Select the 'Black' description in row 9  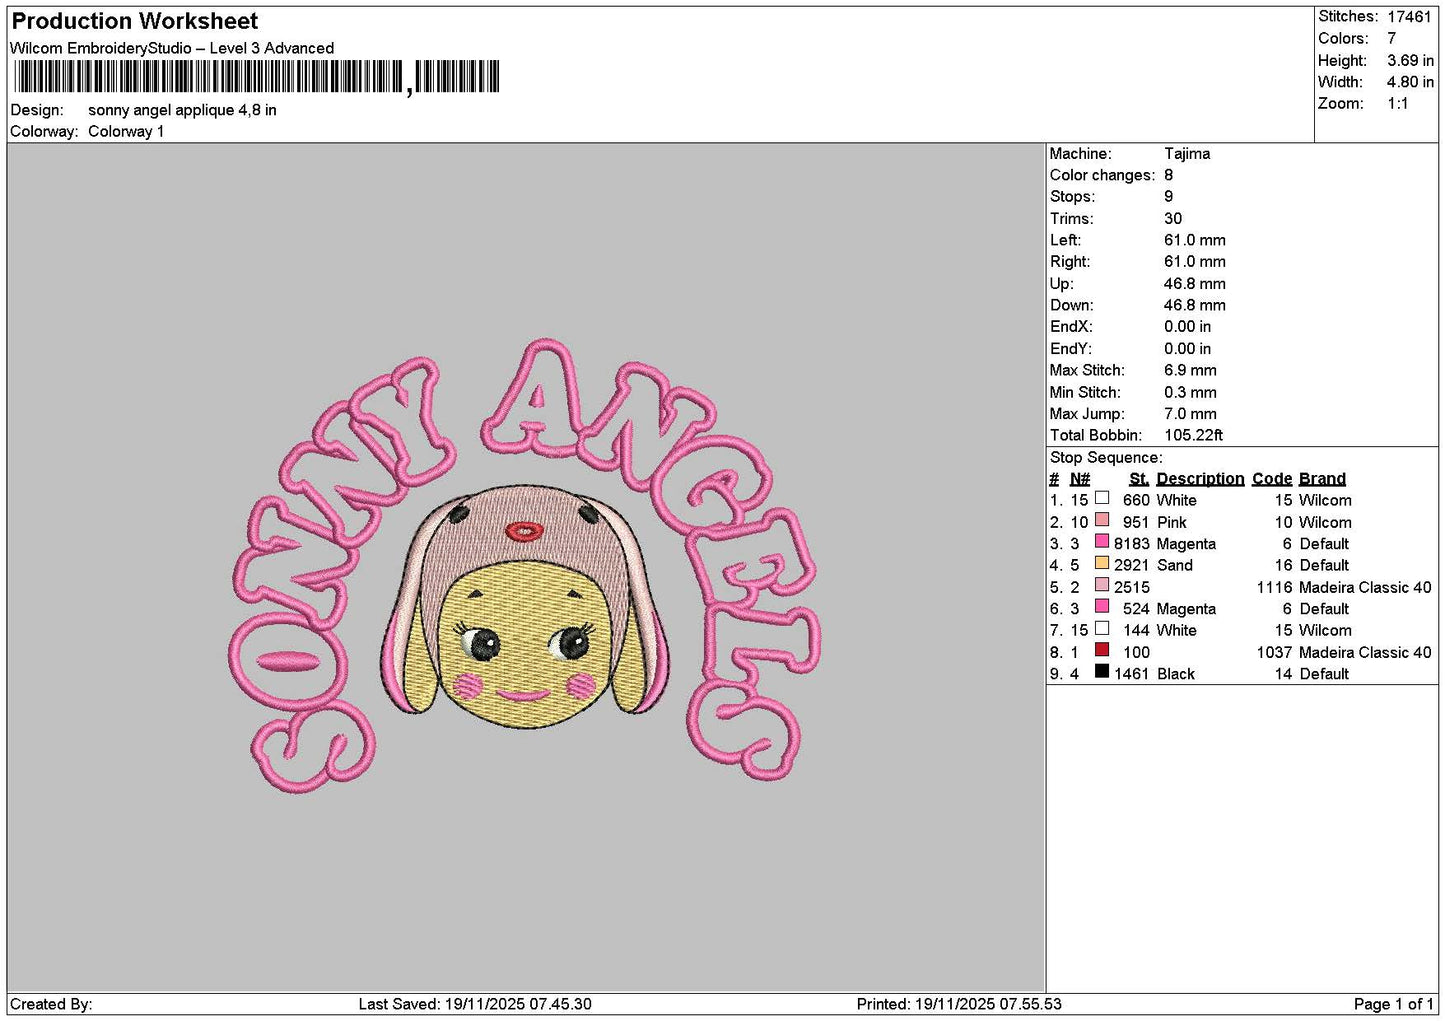pos(1176,674)
